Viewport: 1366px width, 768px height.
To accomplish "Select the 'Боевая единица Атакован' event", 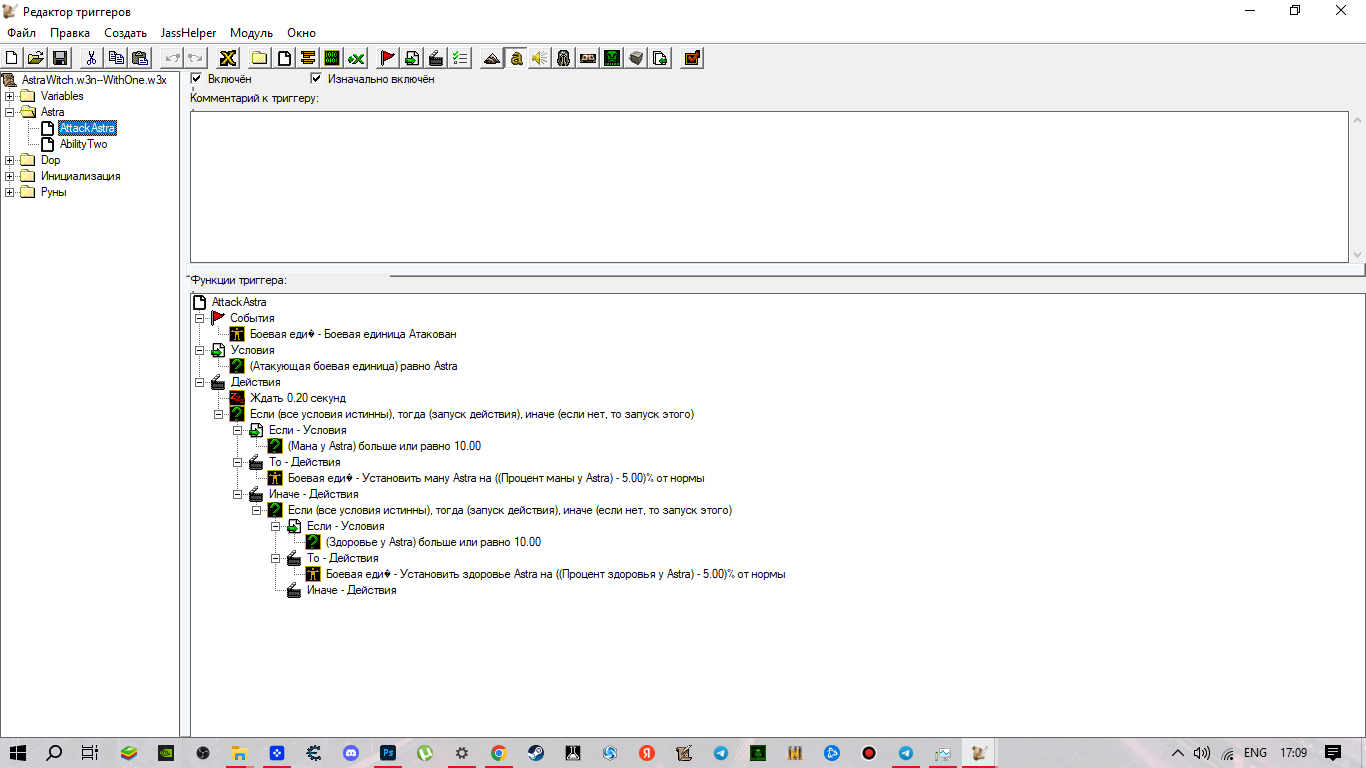I will pyautogui.click(x=353, y=334).
